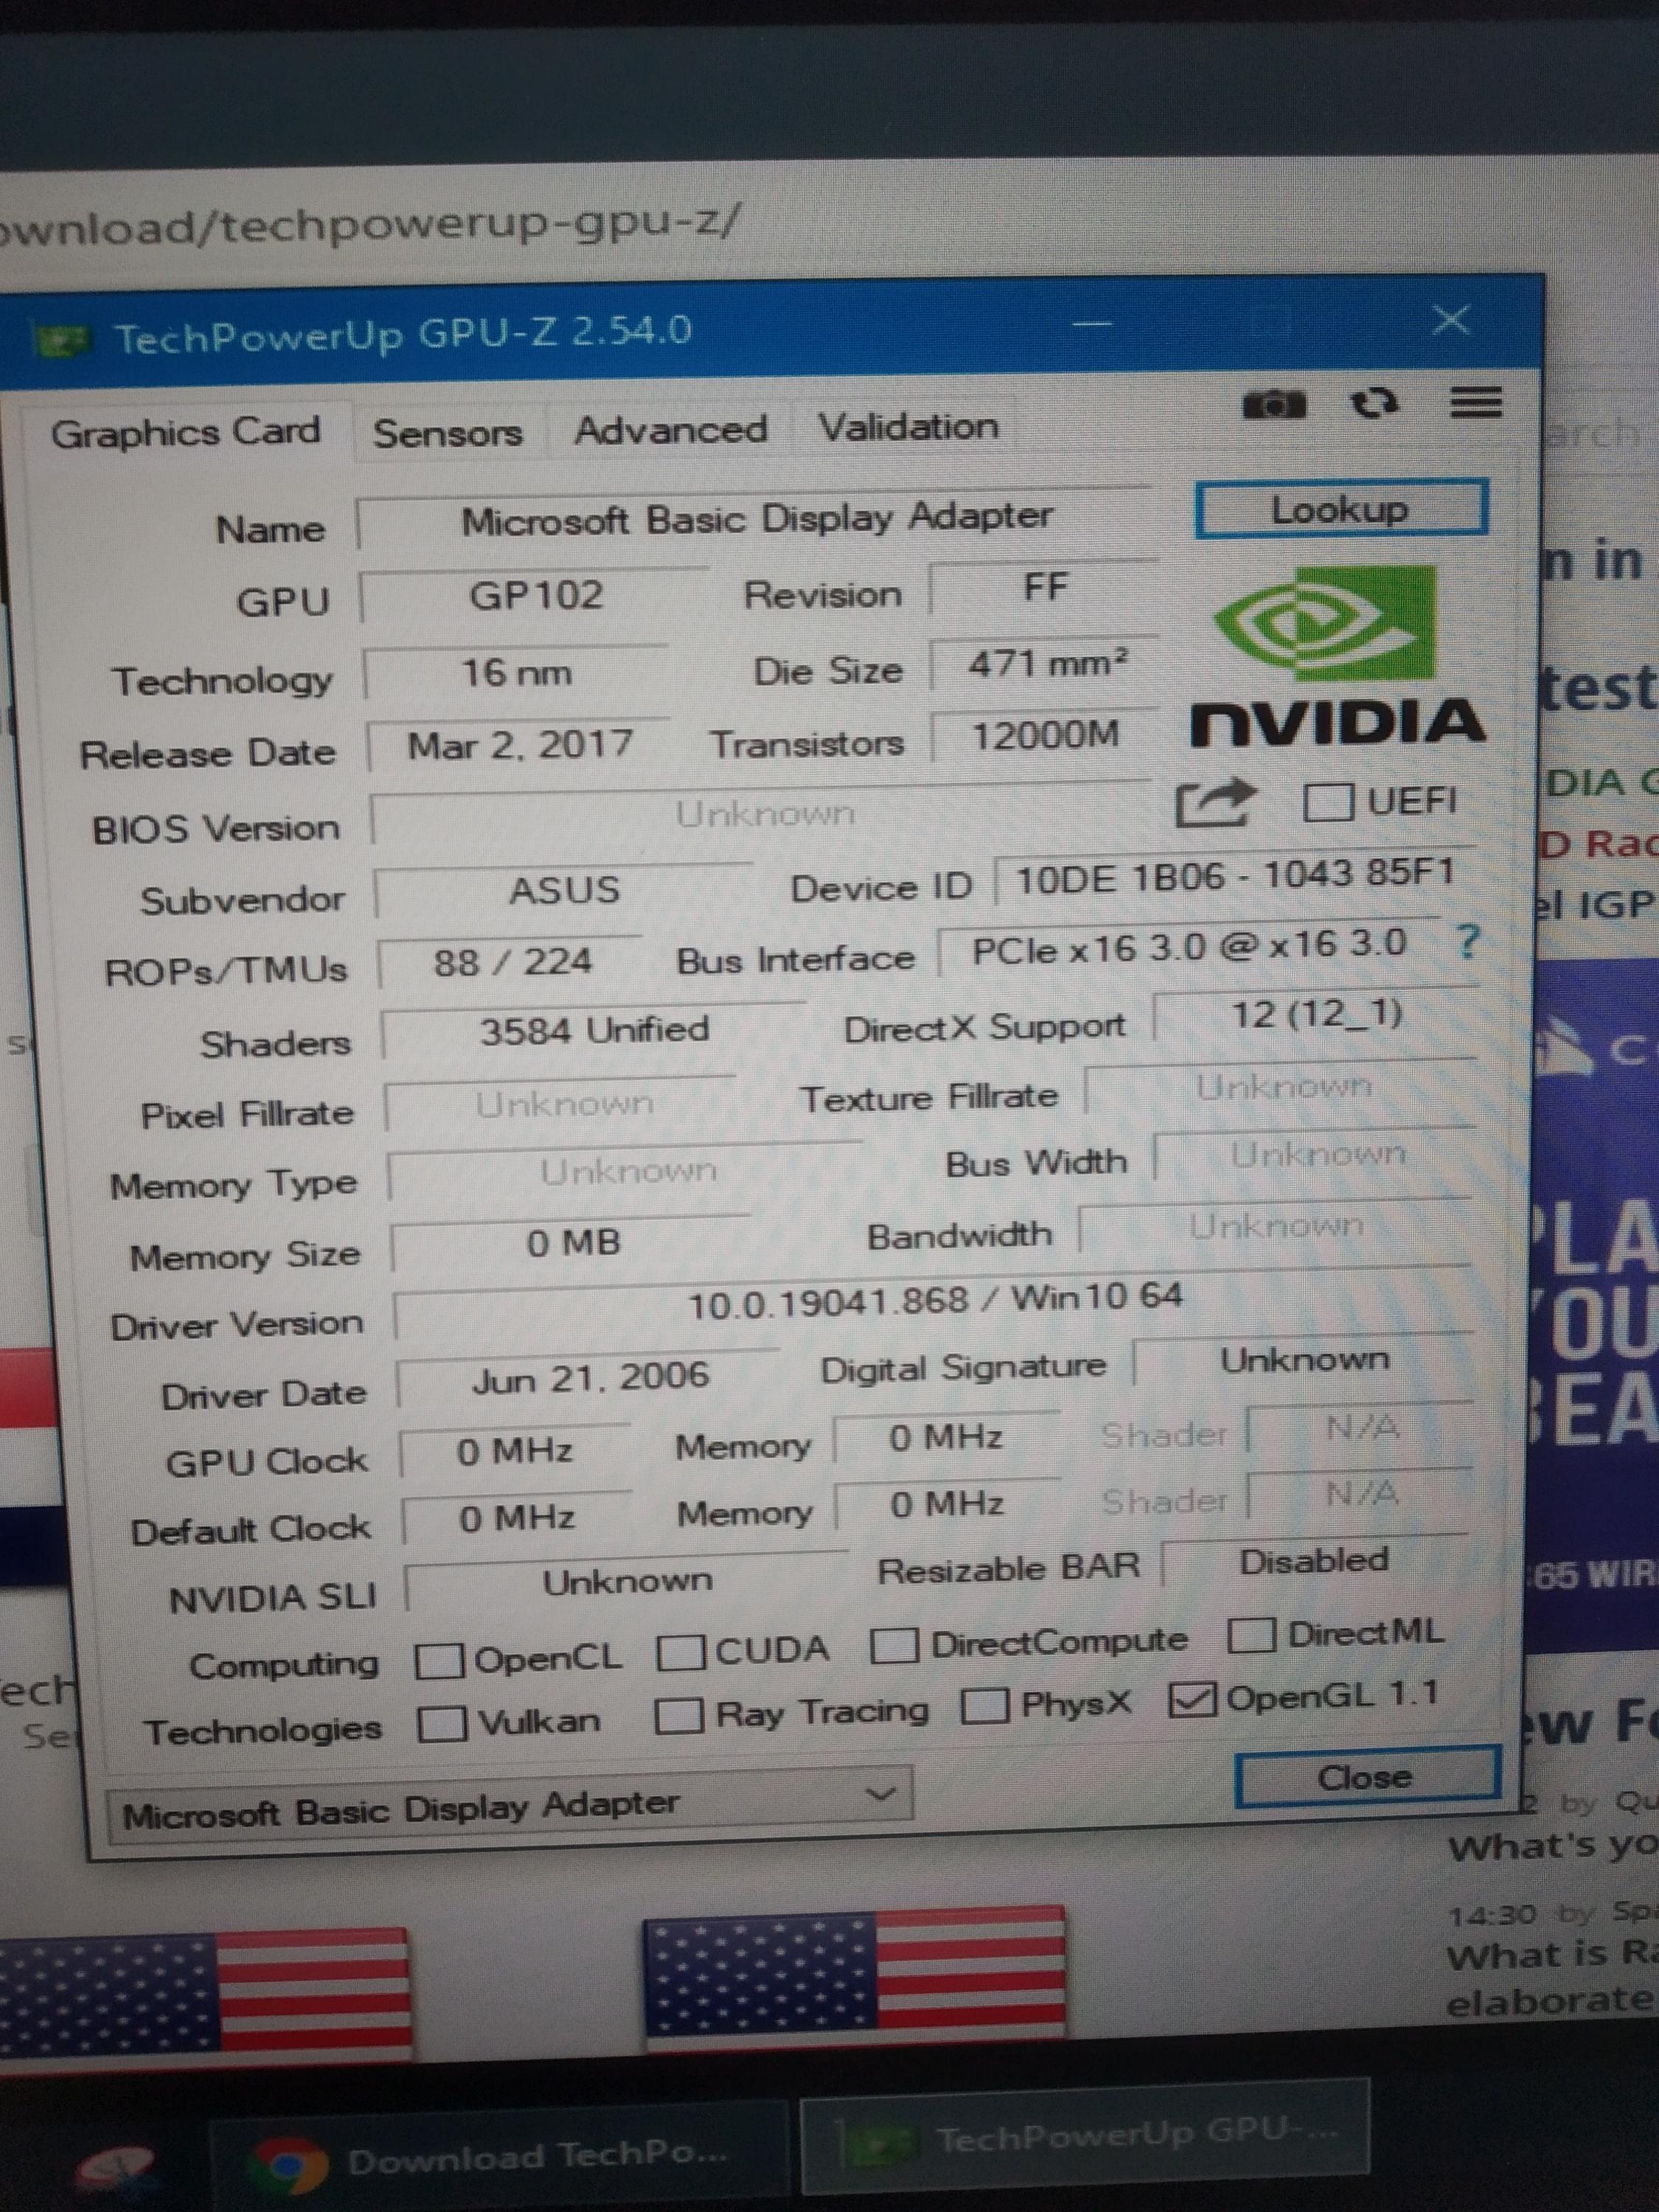Switch to the Advanced tab
The height and width of the screenshot is (2212, 1659).
click(670, 430)
